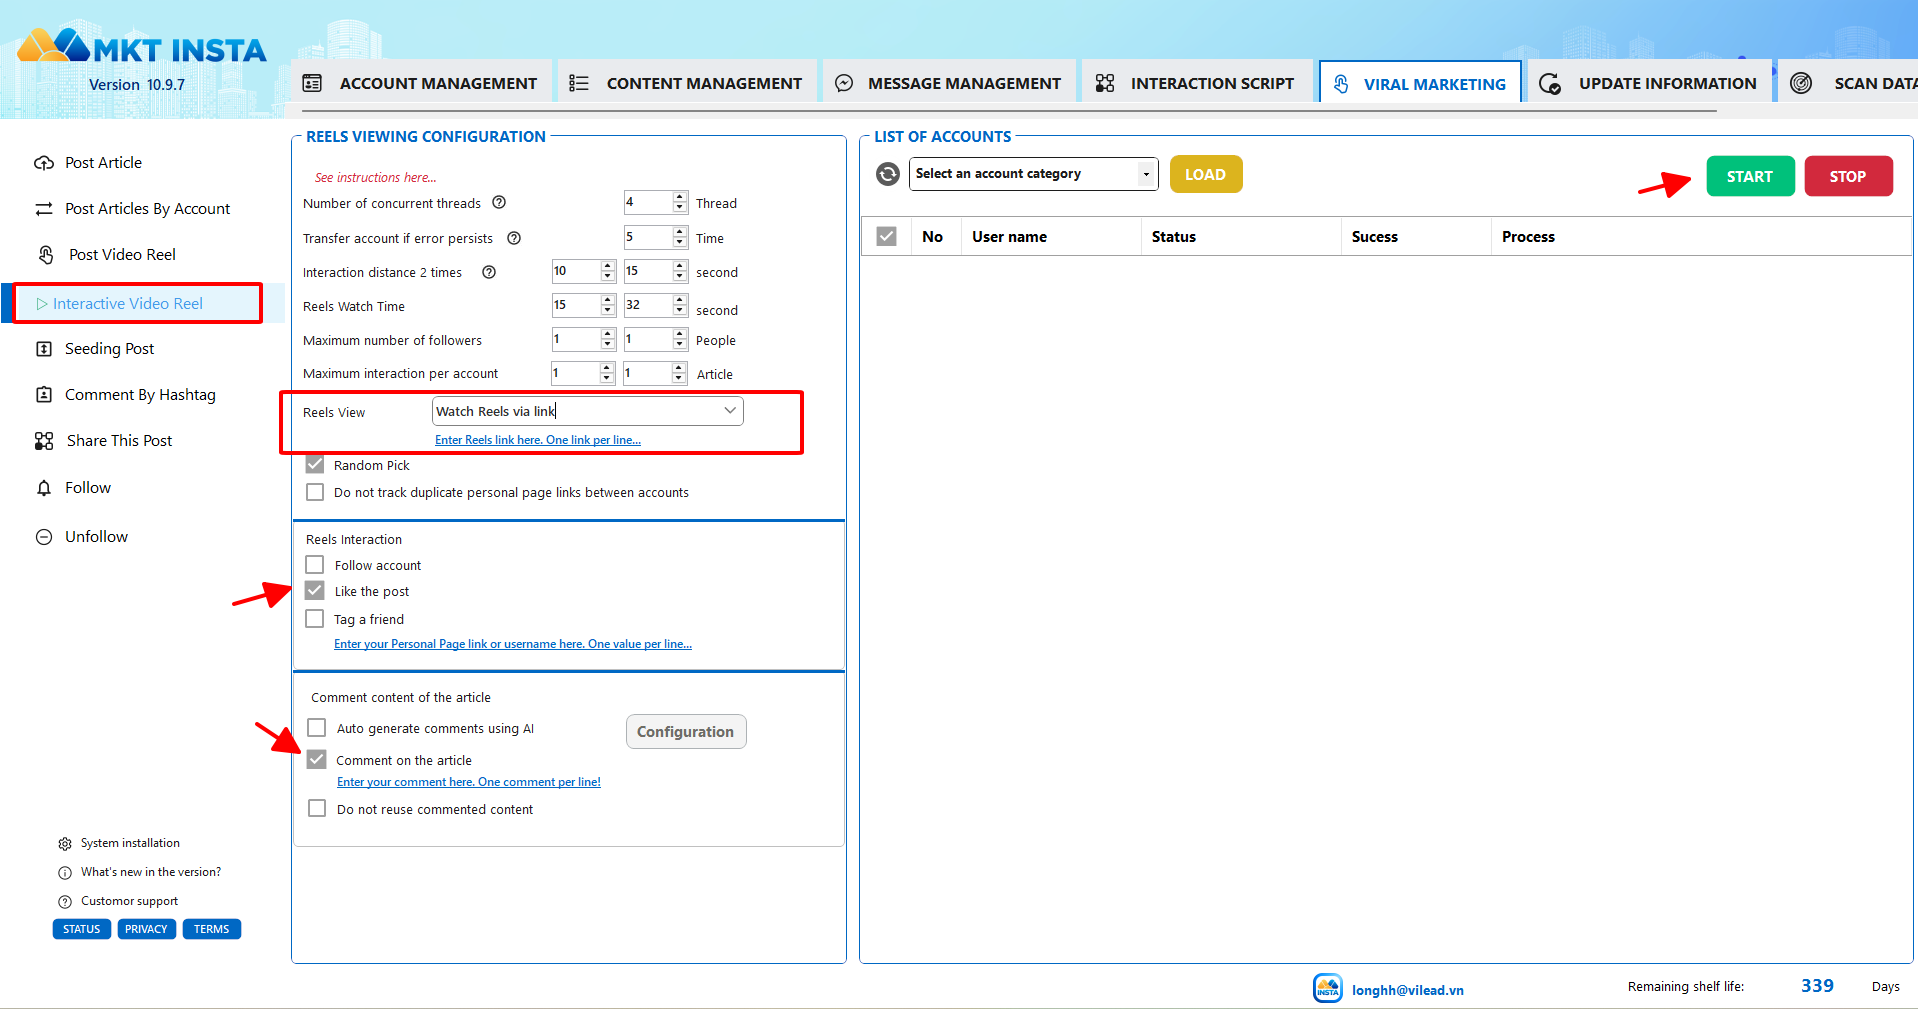The height and width of the screenshot is (1009, 1918).
Task: Toggle the select-all checkbox in accounts table header
Action: point(886,237)
